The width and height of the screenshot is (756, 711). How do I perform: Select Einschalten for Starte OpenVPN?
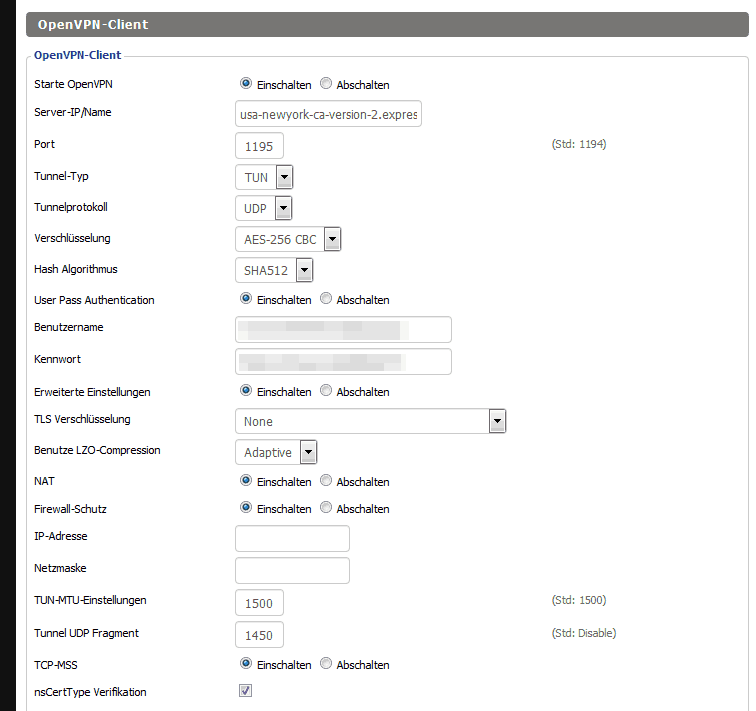click(x=246, y=83)
